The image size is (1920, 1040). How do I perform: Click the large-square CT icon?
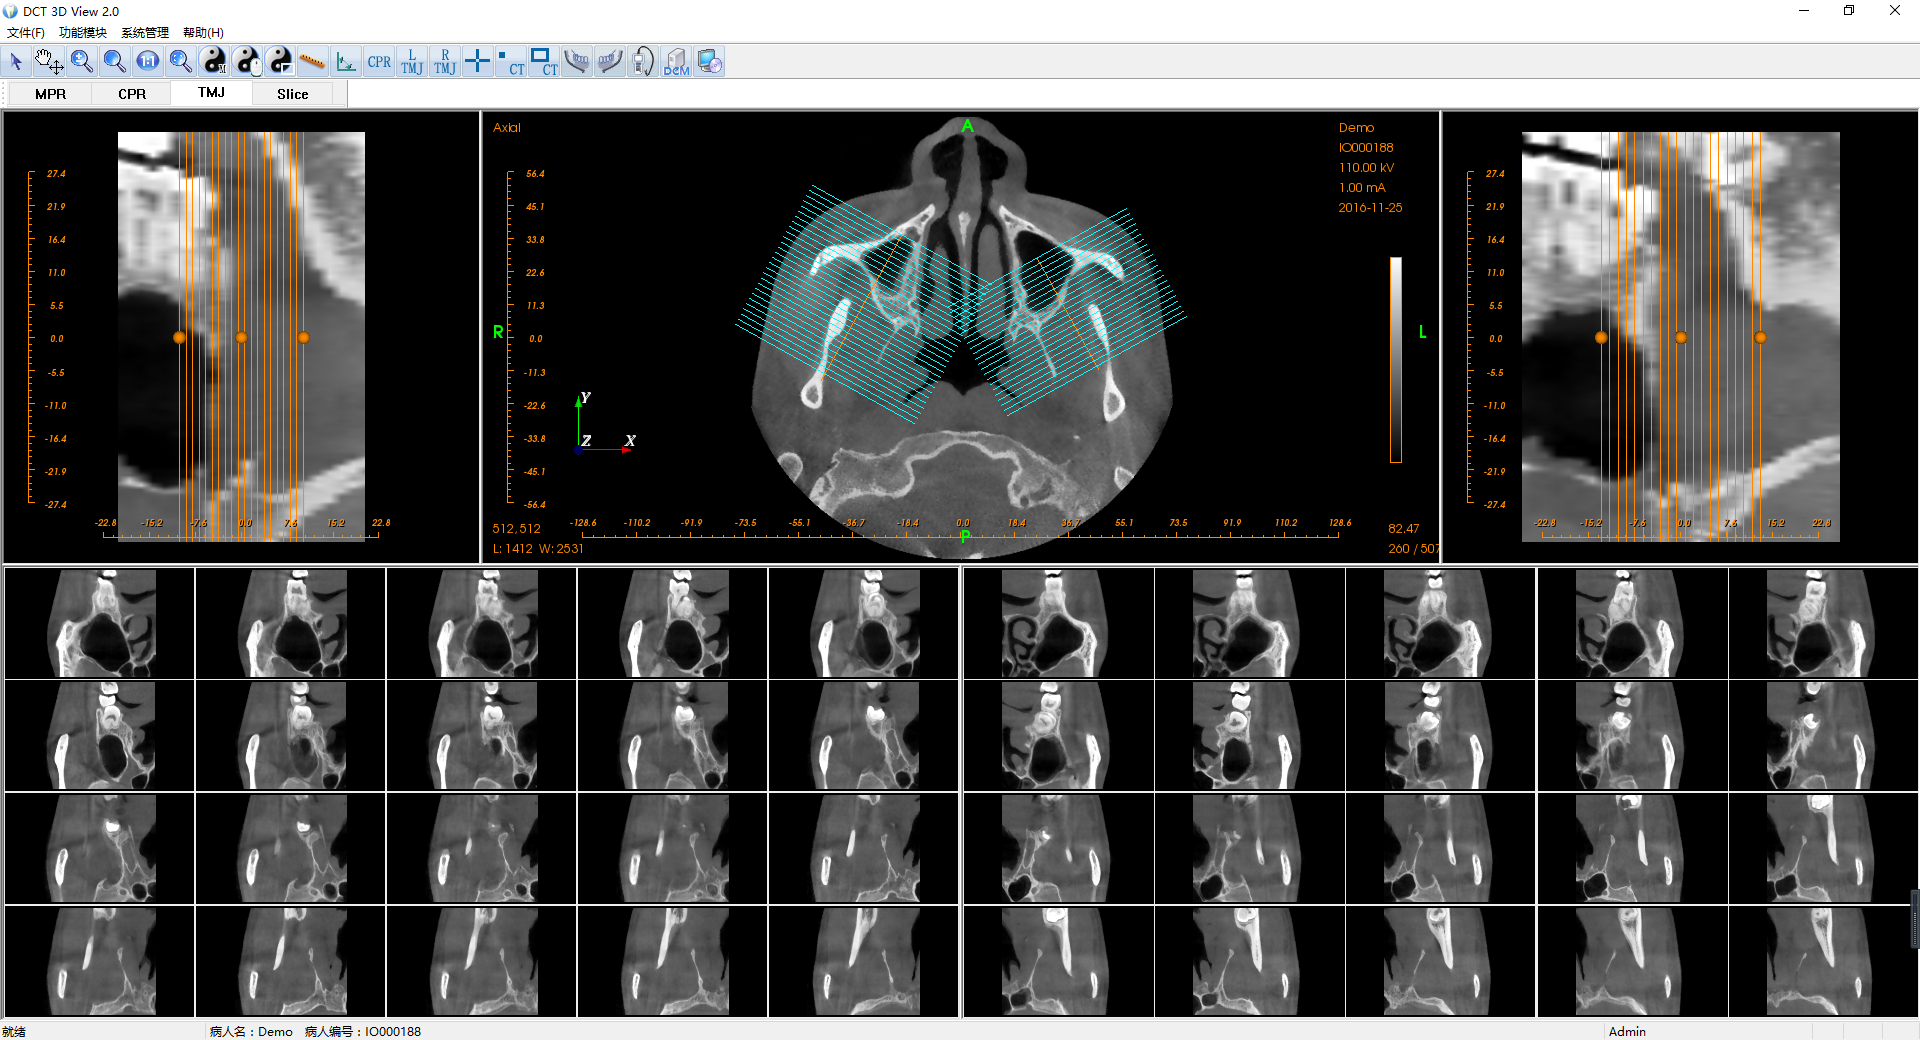coord(544,62)
